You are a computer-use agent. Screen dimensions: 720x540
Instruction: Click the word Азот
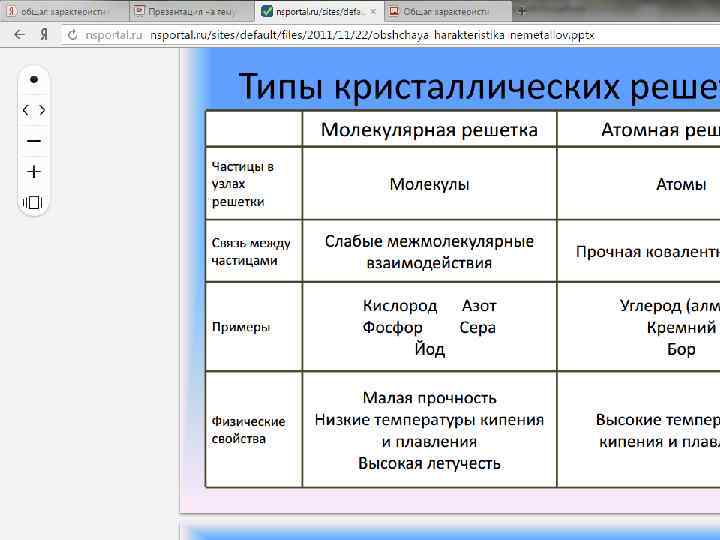(x=479, y=305)
